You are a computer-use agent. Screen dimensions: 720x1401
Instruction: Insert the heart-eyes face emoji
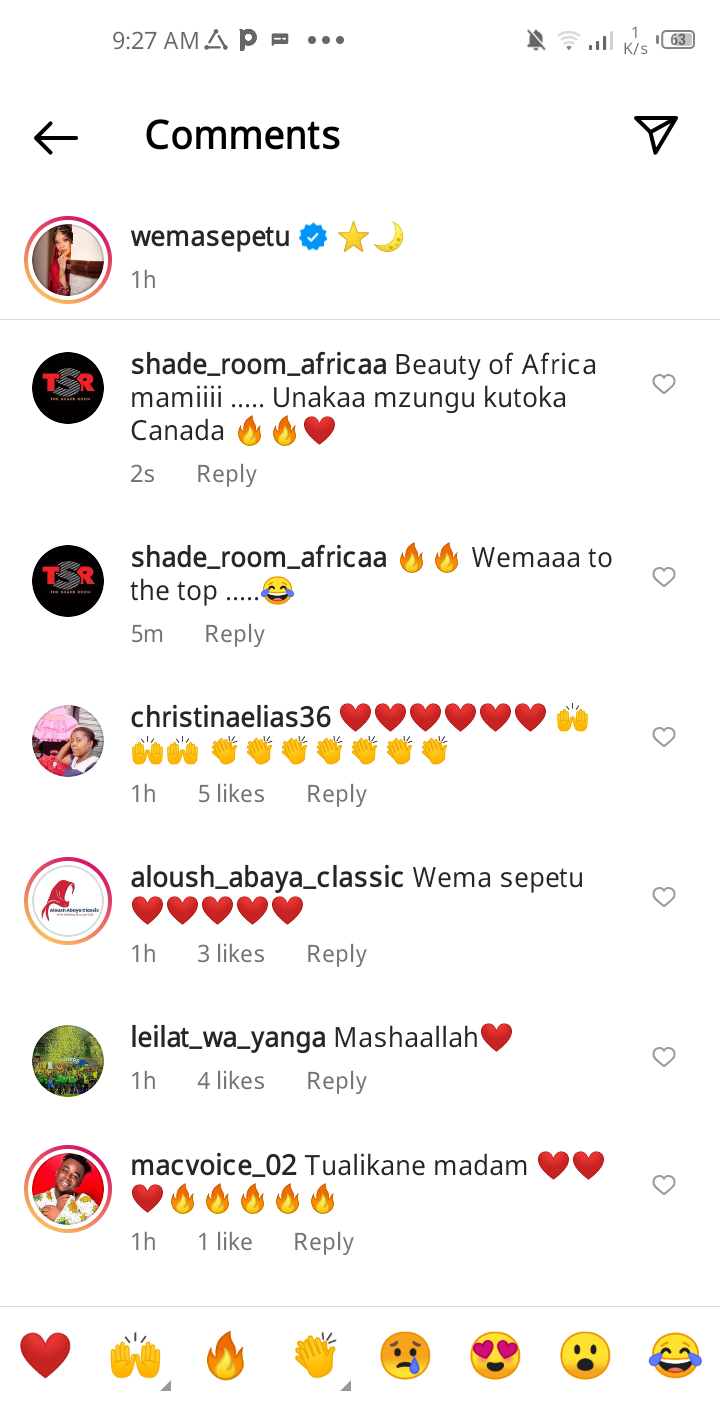(495, 1356)
